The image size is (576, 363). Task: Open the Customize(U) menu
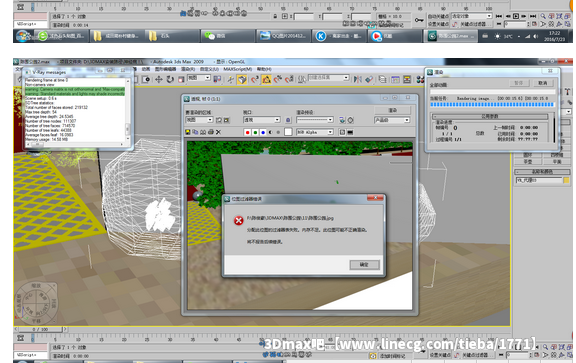(209, 69)
